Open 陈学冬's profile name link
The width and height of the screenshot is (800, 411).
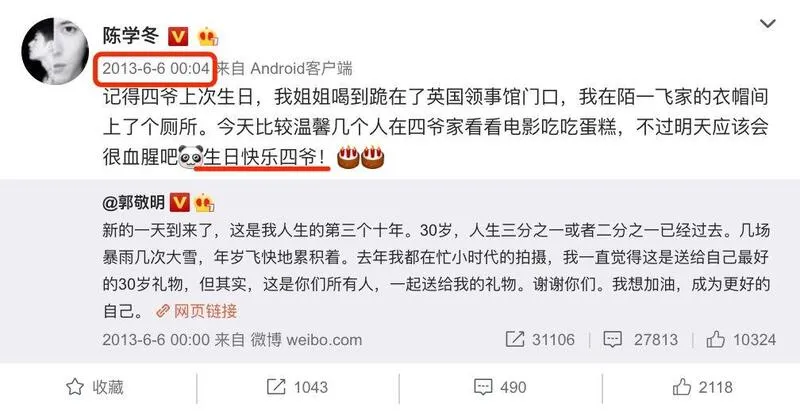(131, 36)
